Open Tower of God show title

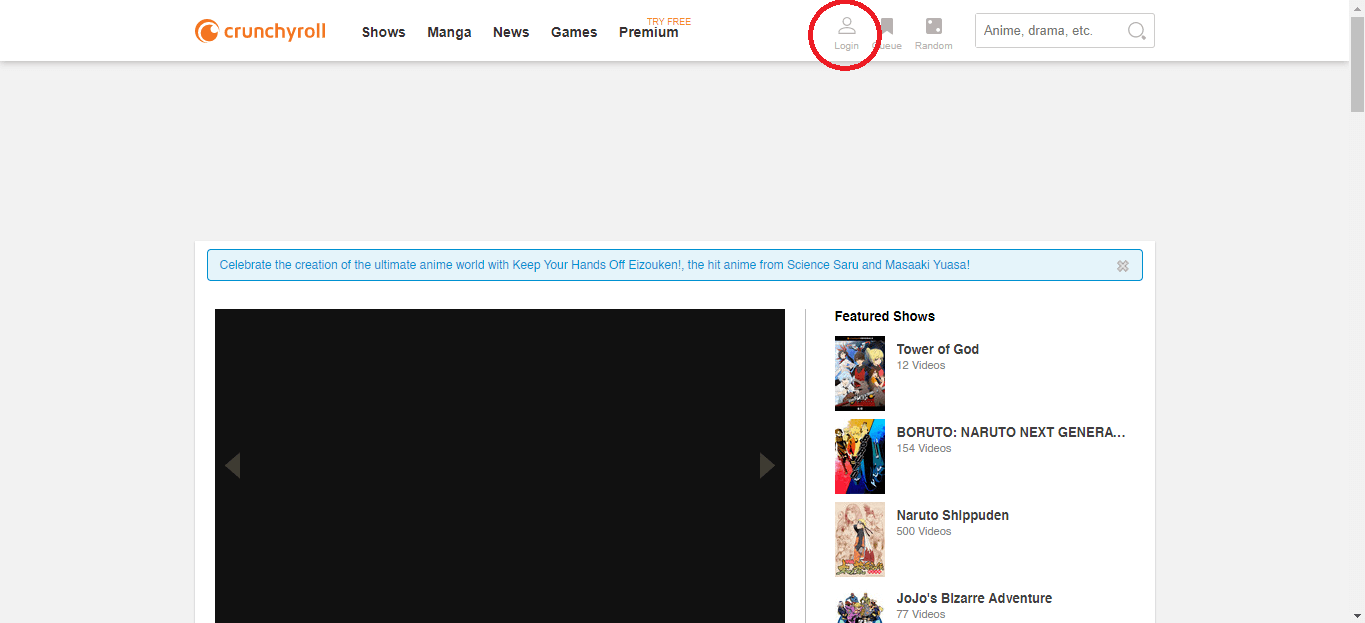pos(937,349)
